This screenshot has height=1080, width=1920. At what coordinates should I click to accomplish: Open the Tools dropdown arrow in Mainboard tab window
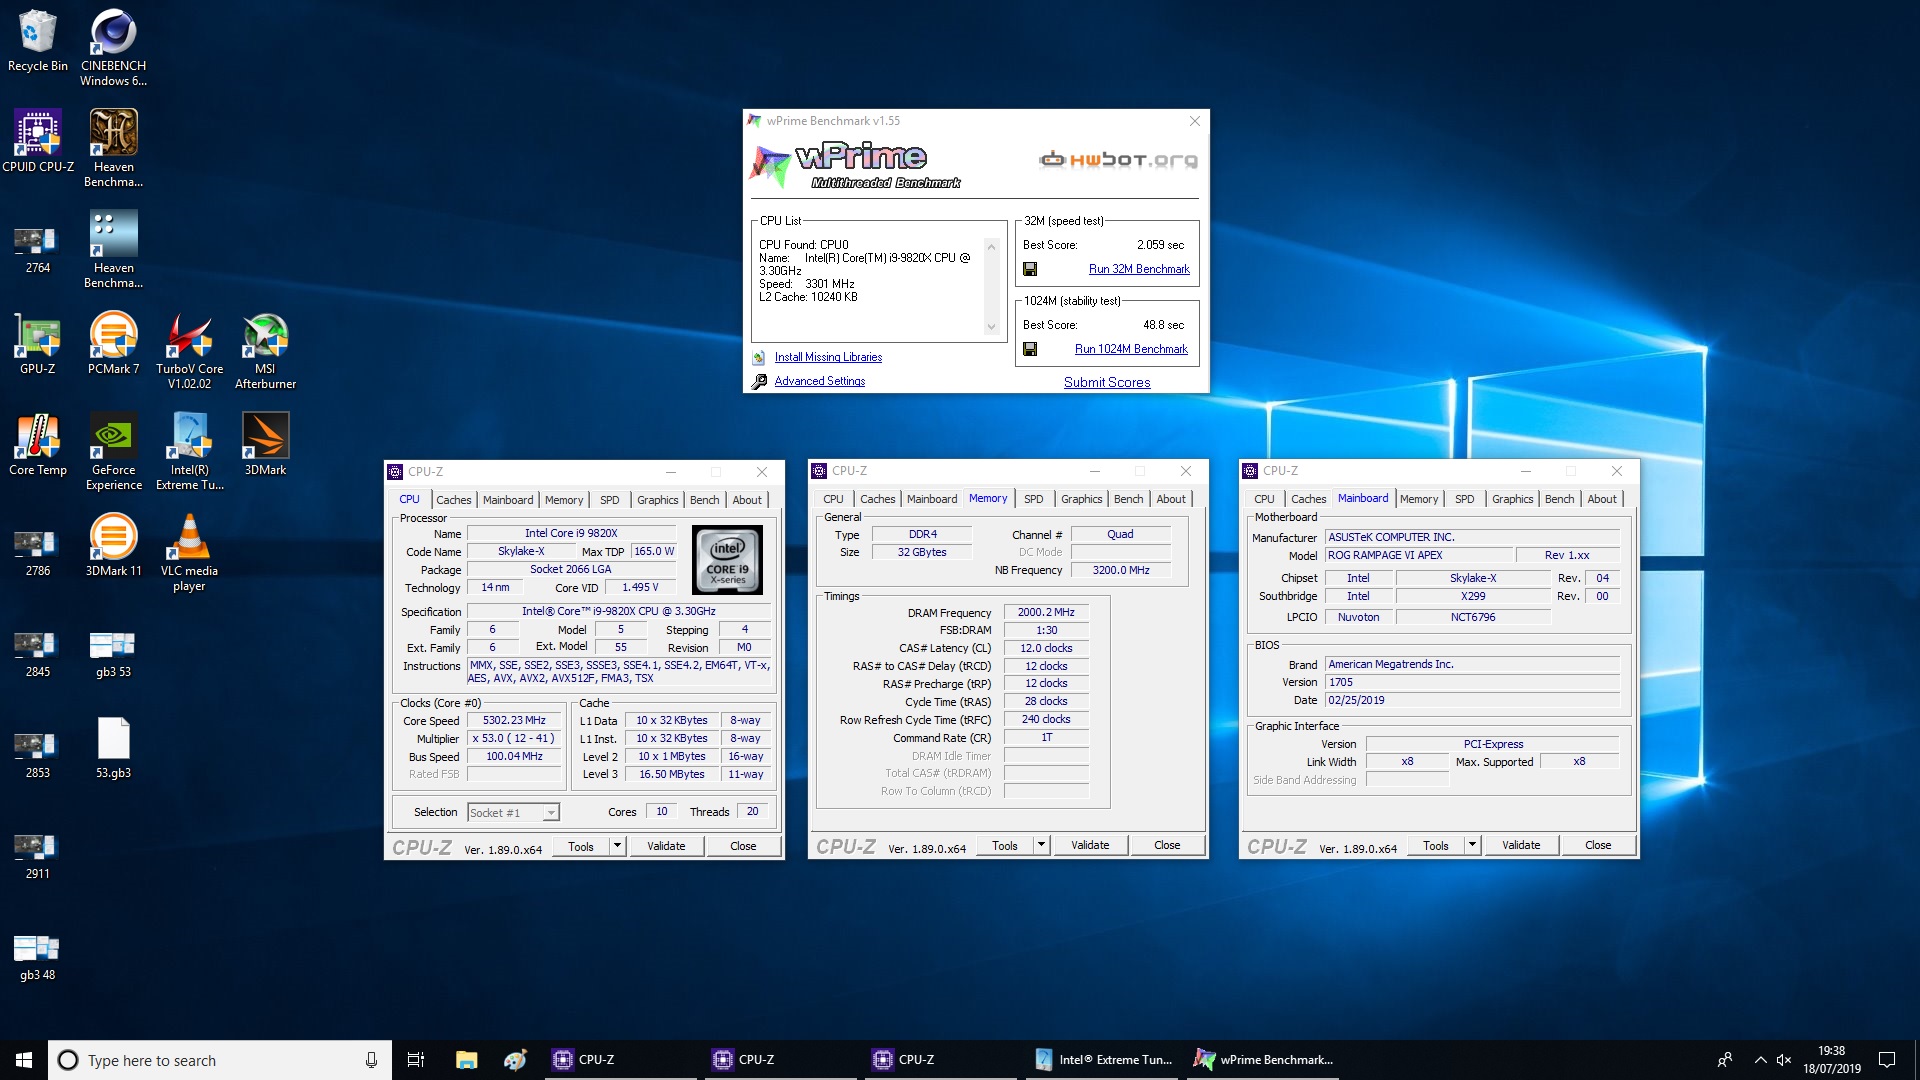pyautogui.click(x=1472, y=845)
